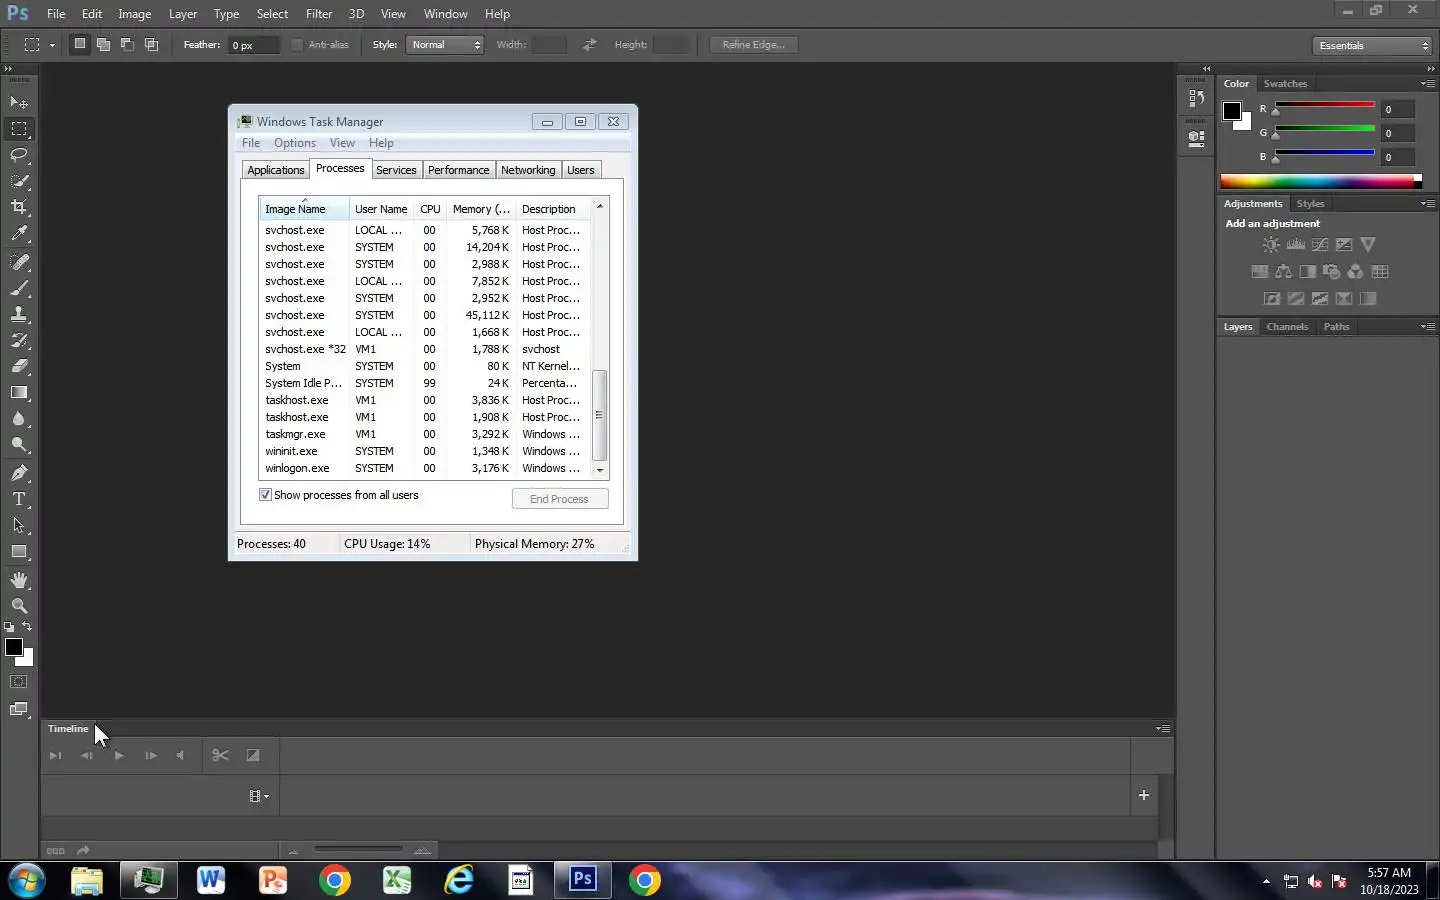Select the Crop tool
Screen dimensions: 1440x900
coord(19,207)
